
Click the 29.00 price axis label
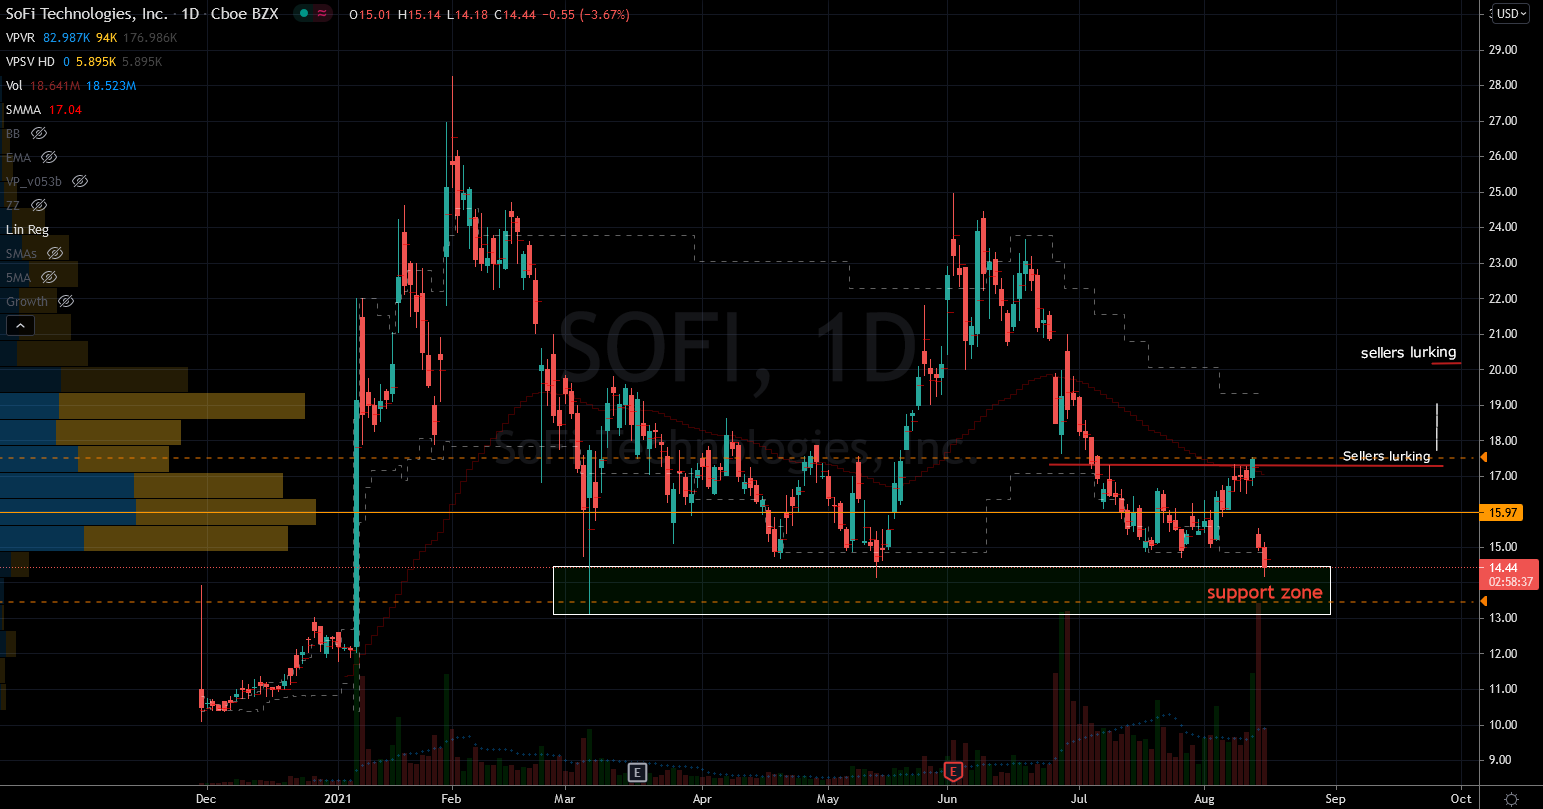point(1504,49)
